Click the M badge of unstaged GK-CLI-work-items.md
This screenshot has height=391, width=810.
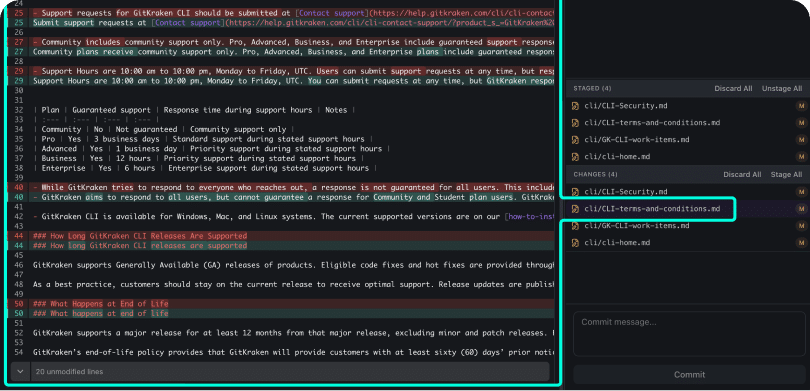pyautogui.click(x=801, y=226)
